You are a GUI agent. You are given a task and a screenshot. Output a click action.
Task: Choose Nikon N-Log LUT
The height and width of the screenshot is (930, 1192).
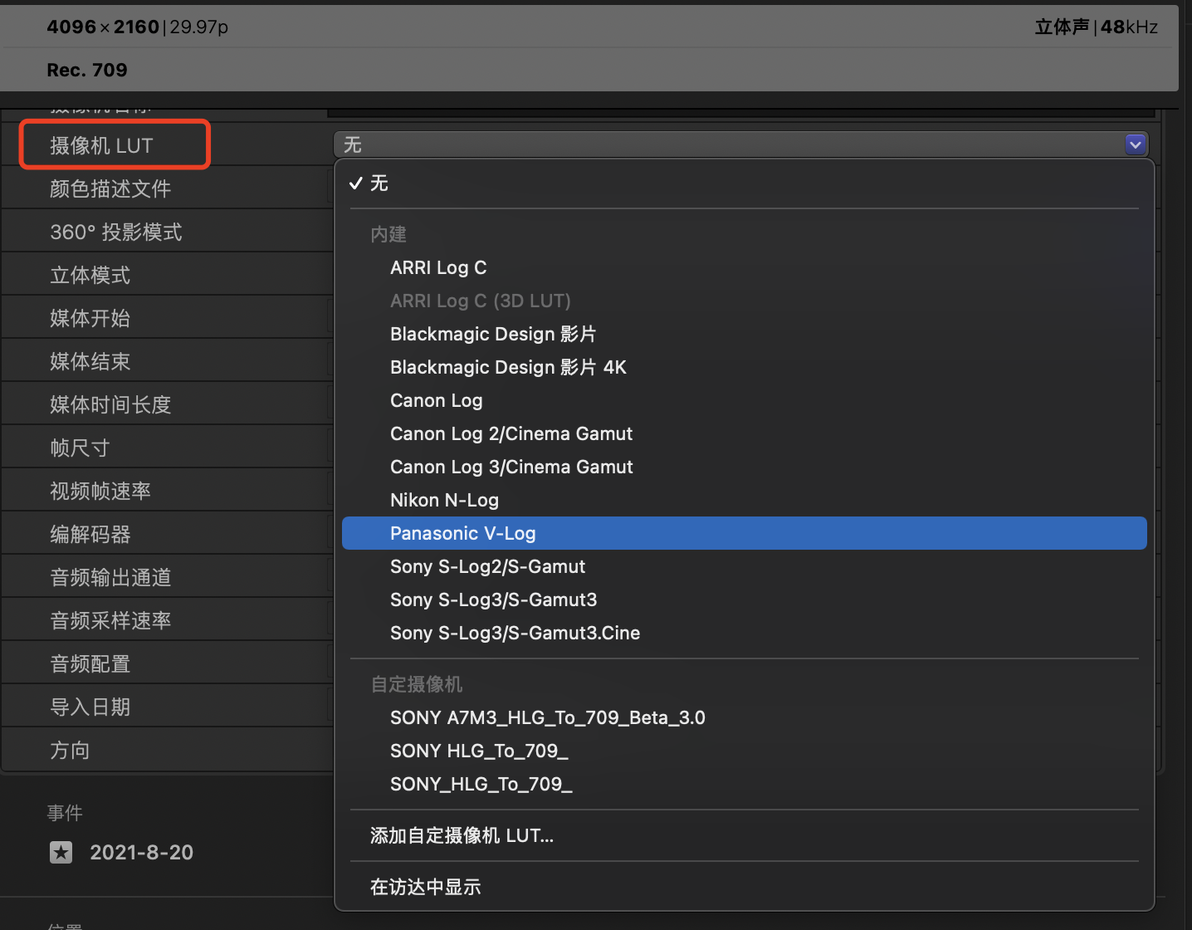[744, 500]
